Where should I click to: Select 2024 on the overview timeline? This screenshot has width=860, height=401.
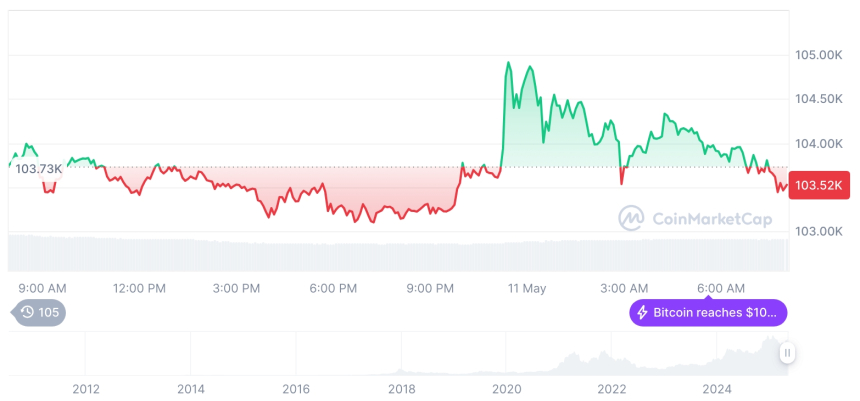point(717,388)
